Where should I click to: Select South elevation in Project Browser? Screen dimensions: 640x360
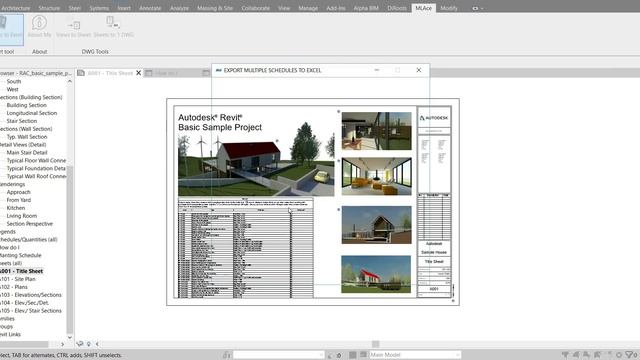[14, 81]
